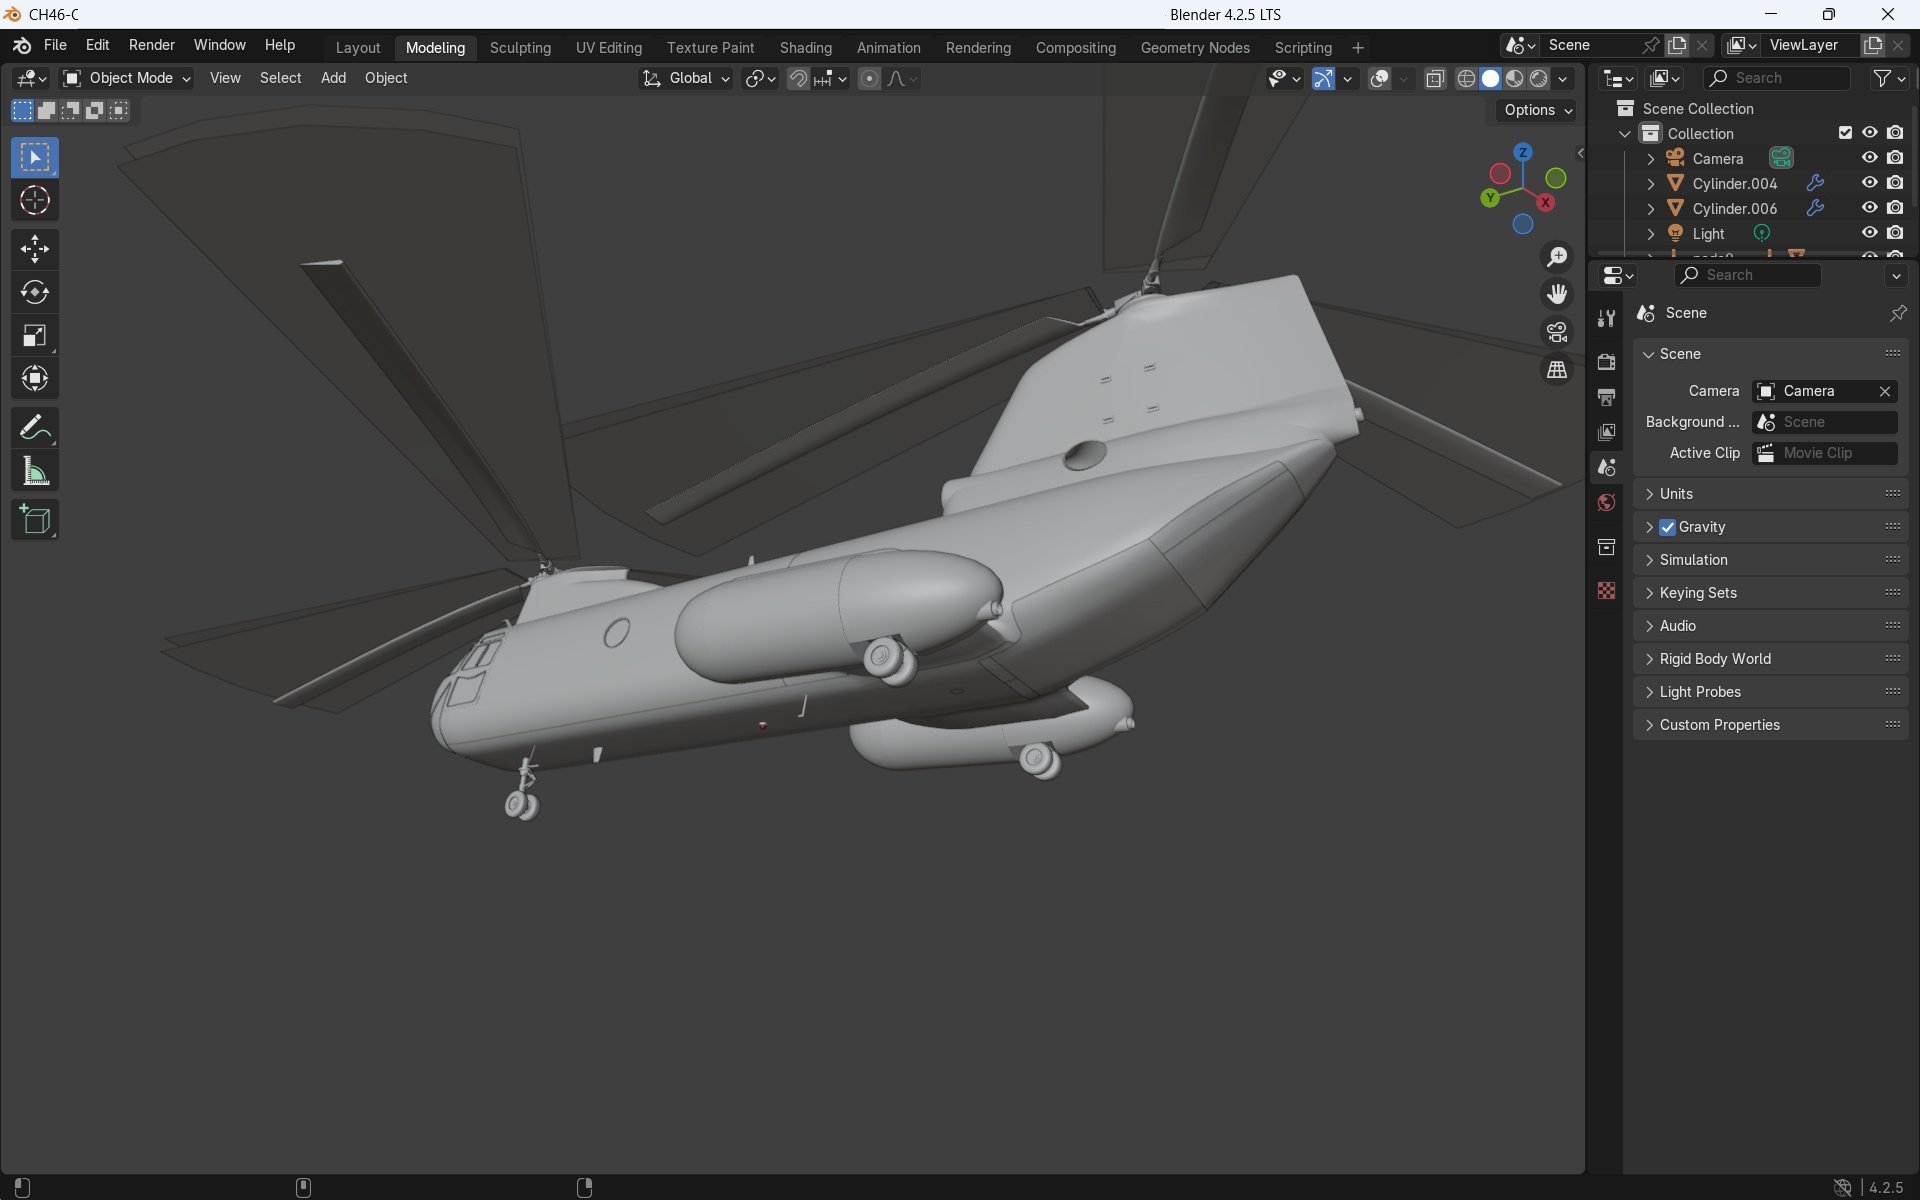
Task: Pick the Add Cube tool
Action: pos(34,519)
